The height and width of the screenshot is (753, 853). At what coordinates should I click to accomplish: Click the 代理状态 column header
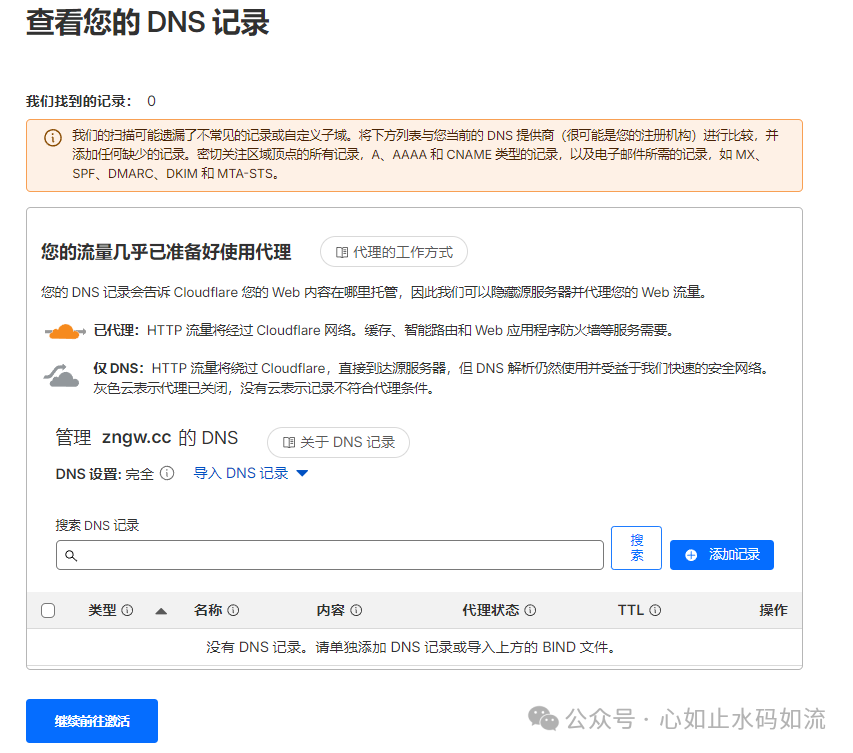491,610
